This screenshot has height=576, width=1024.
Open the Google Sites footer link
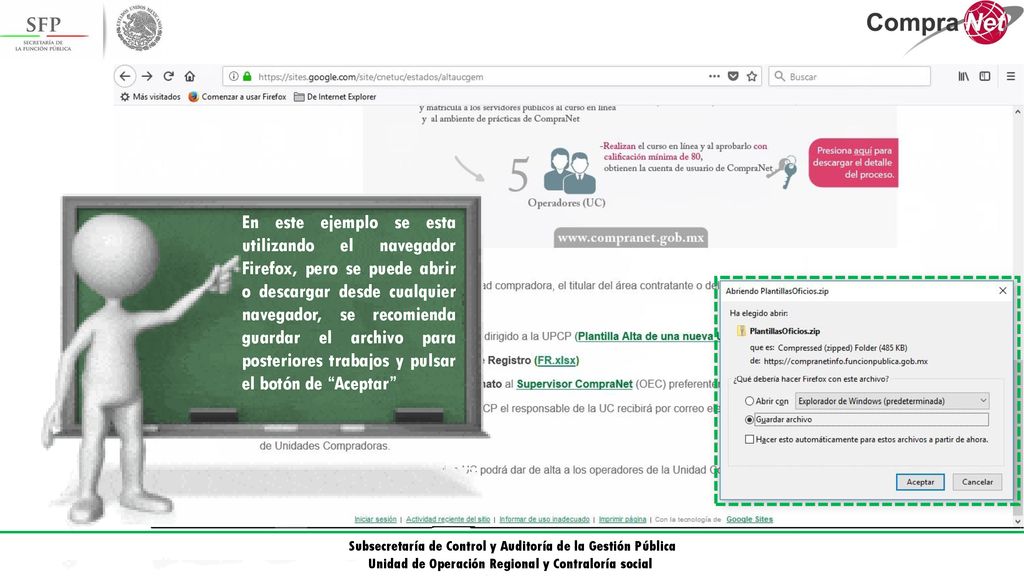tap(750, 519)
